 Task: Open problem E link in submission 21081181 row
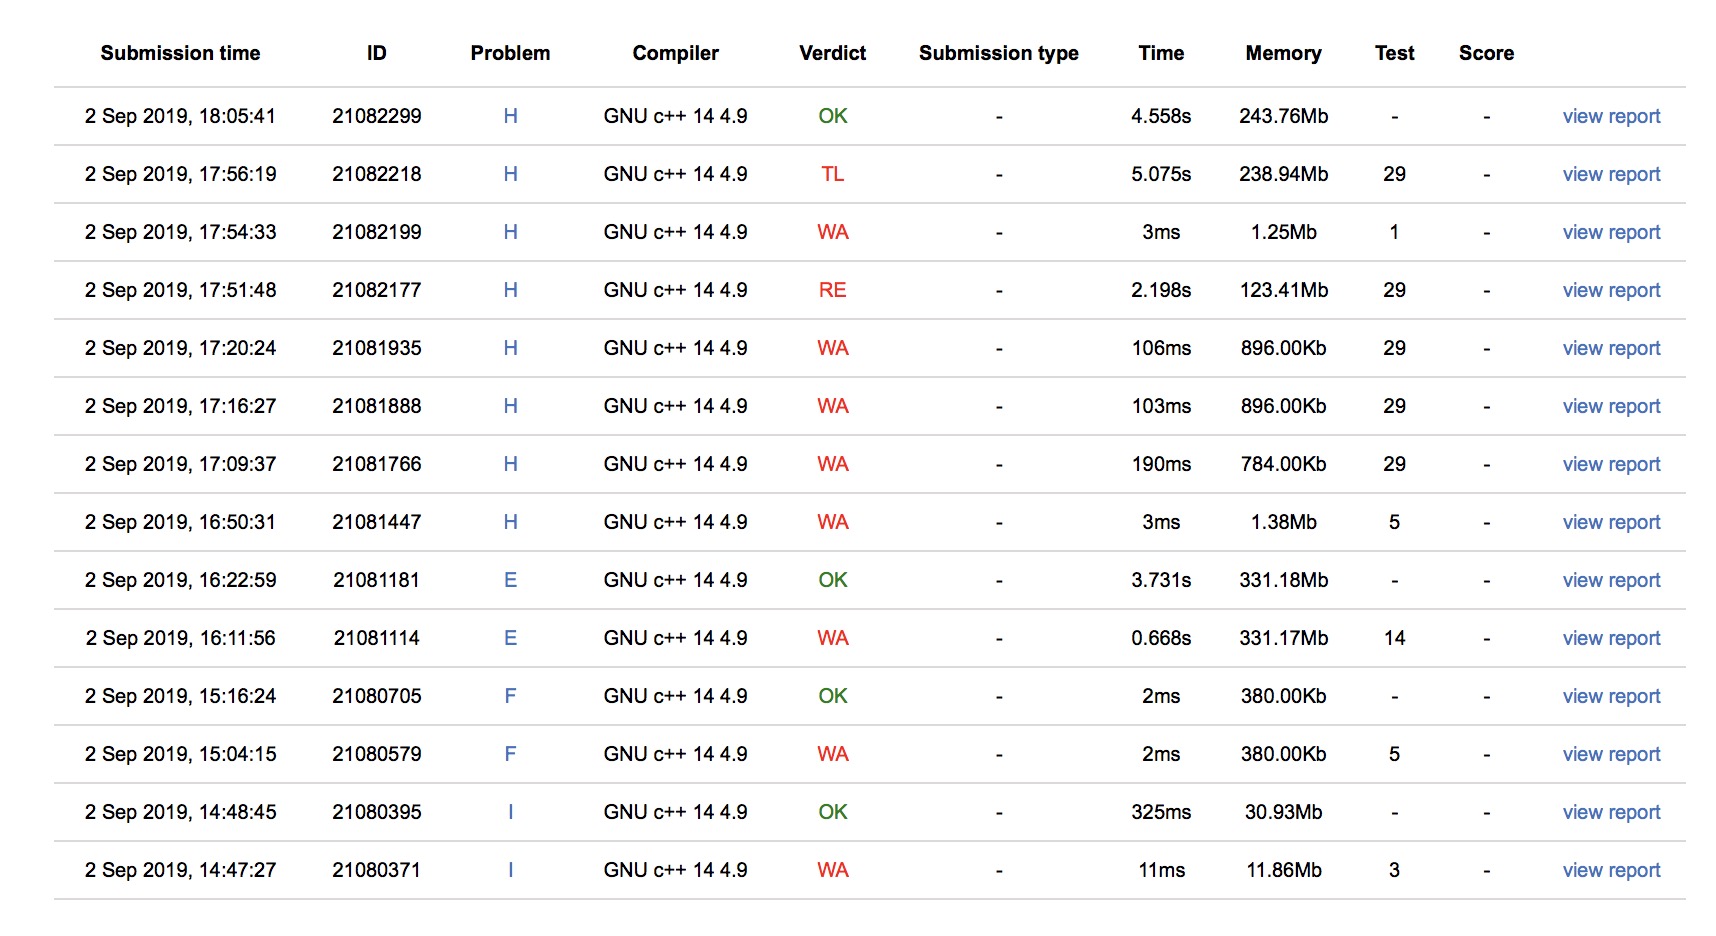(510, 580)
